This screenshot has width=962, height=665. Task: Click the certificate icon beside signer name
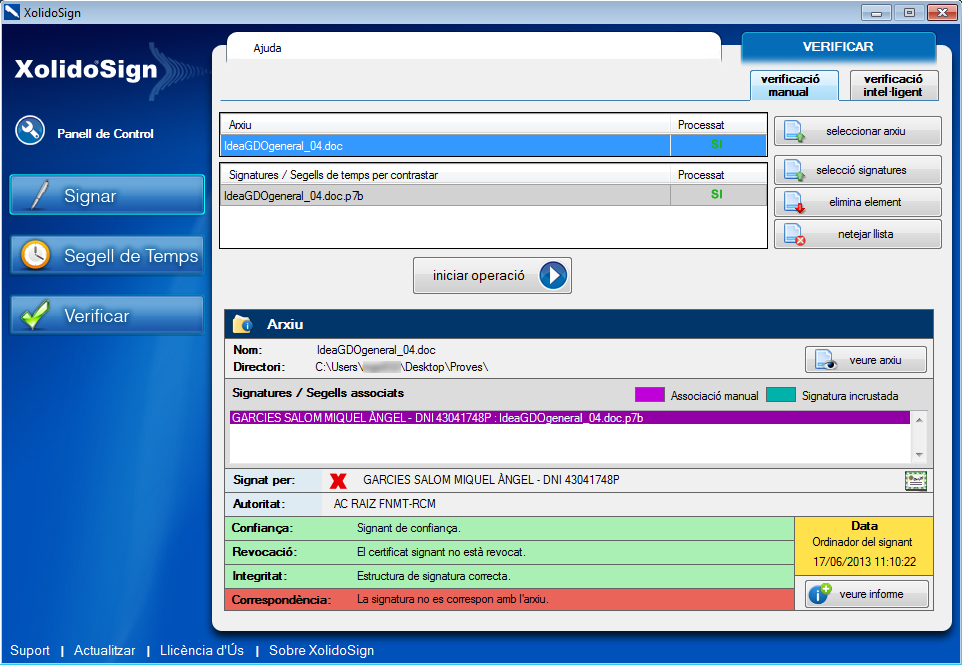[x=915, y=480]
